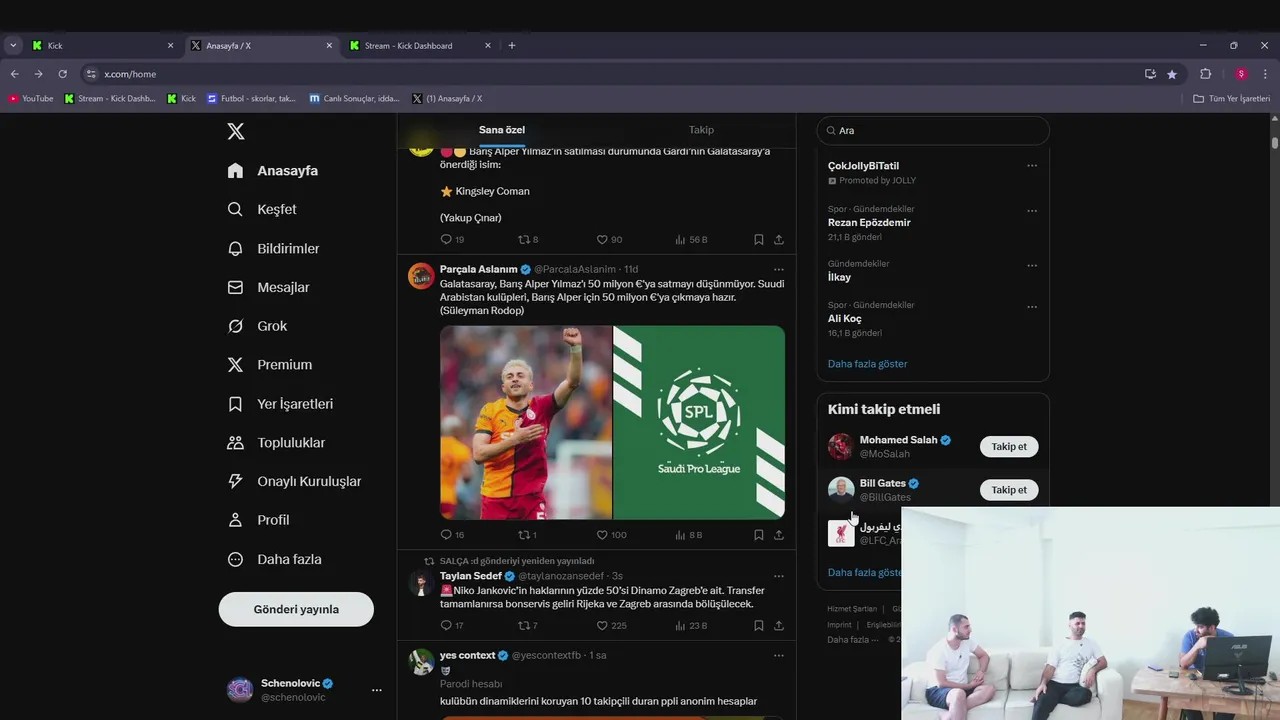This screenshot has height=720, width=1280.
Task: Switch to Kick browser tab
Action: click(x=102, y=45)
